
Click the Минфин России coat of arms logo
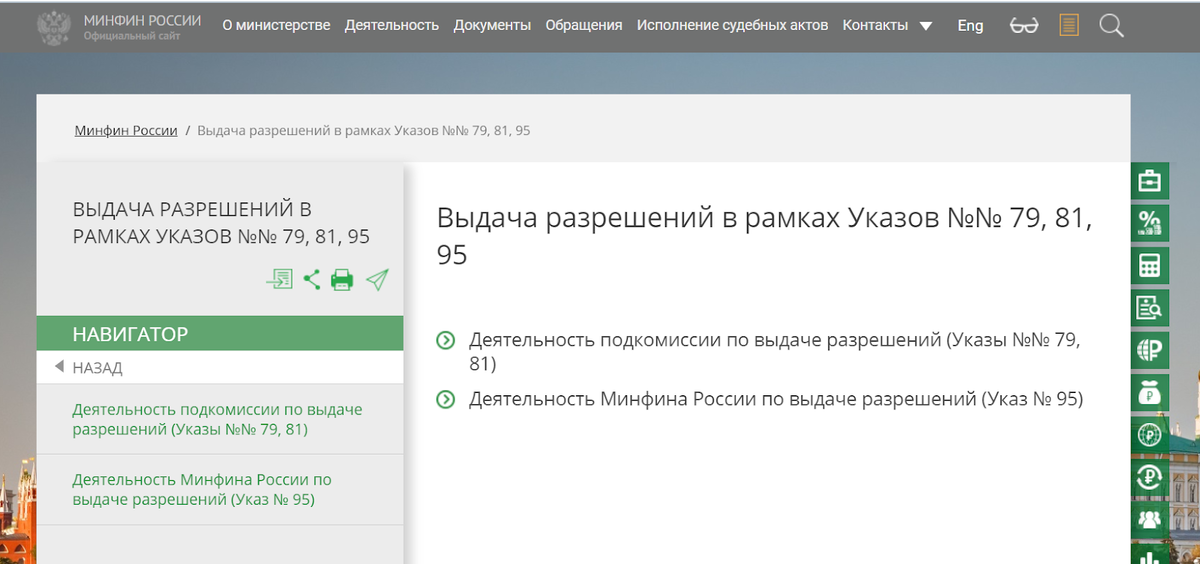53,28
